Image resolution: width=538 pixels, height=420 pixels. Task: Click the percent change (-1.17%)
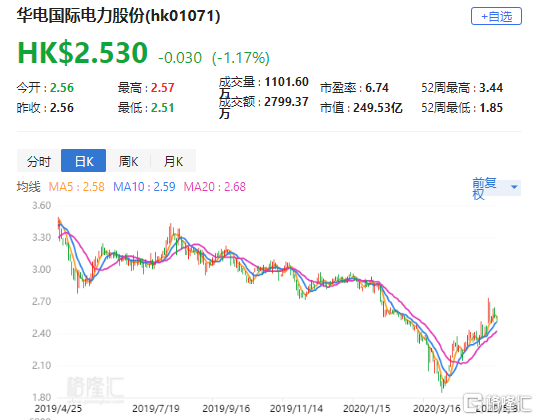[241, 58]
